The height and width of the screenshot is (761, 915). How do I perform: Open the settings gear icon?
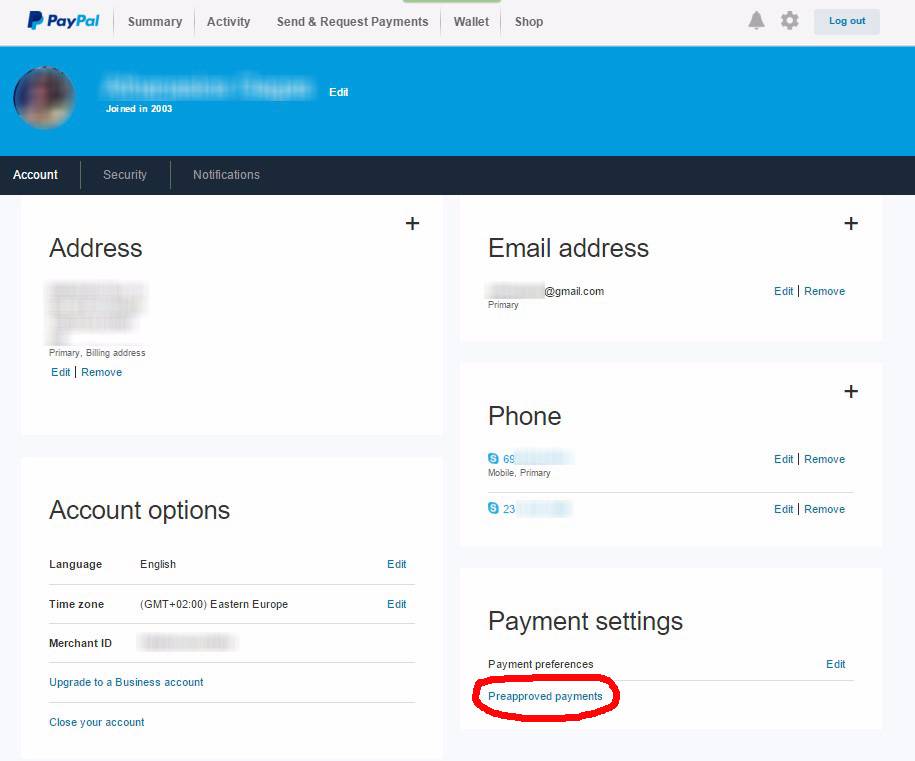click(790, 21)
